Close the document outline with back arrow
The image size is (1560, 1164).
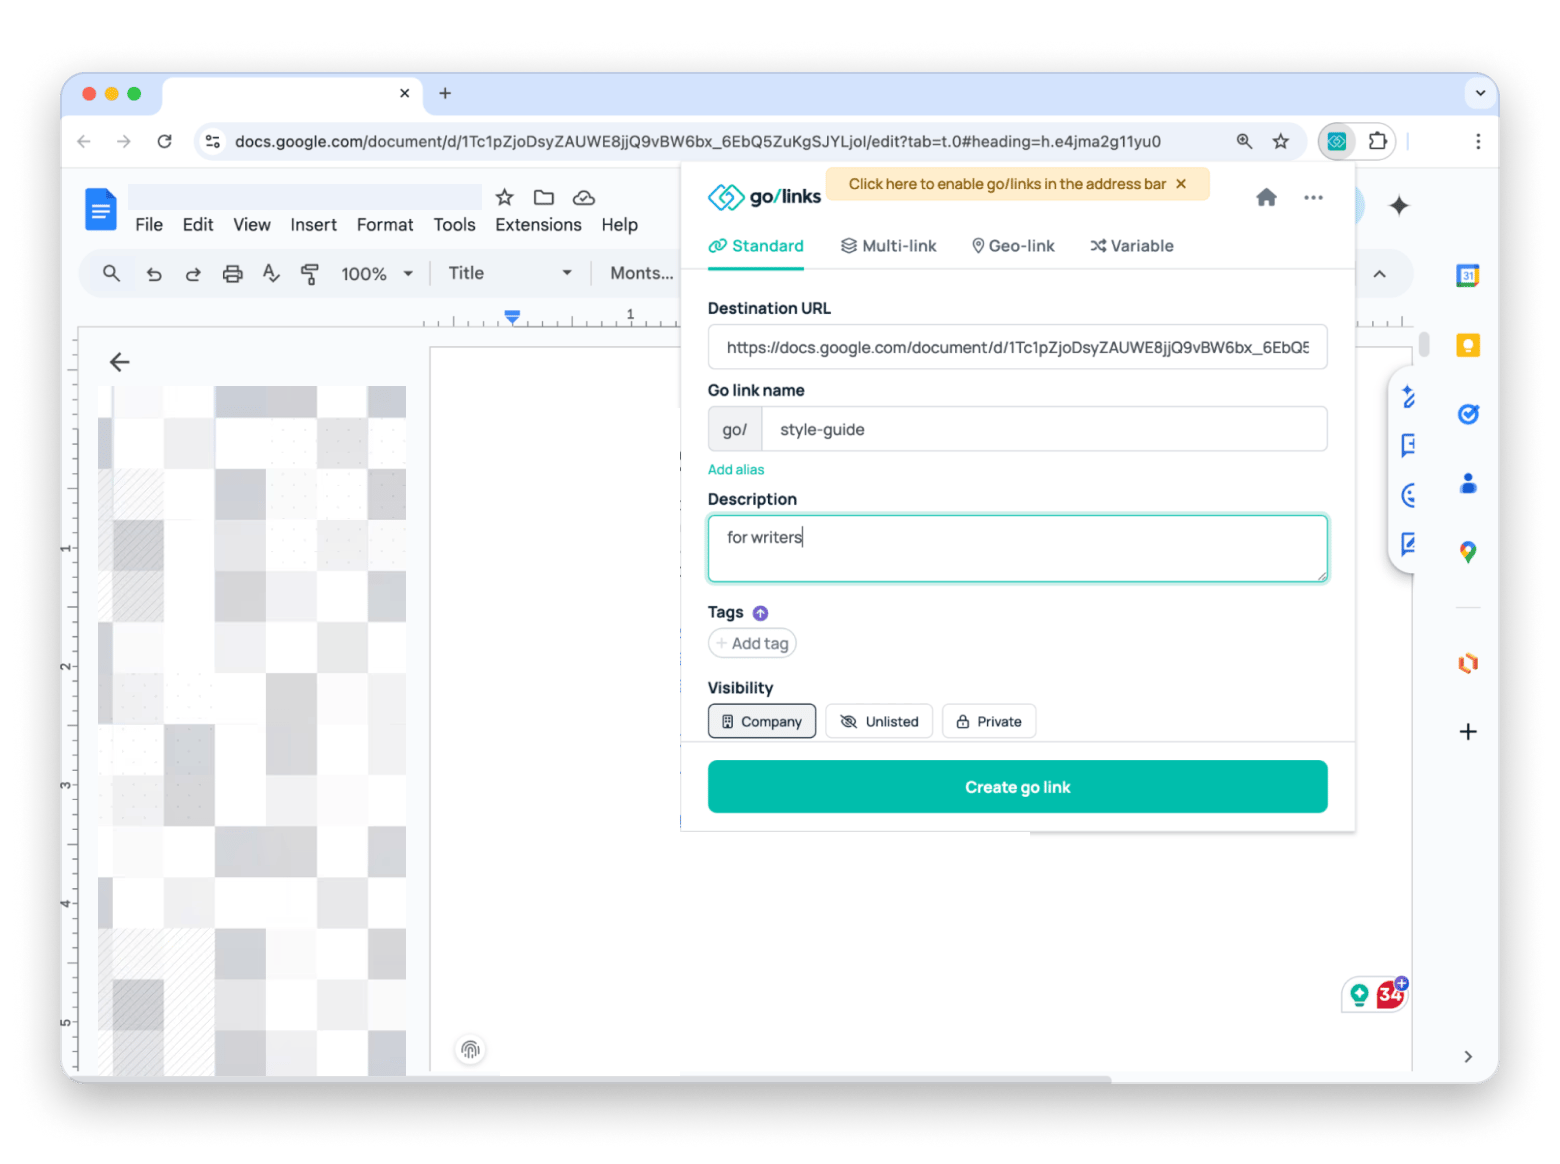click(x=120, y=362)
